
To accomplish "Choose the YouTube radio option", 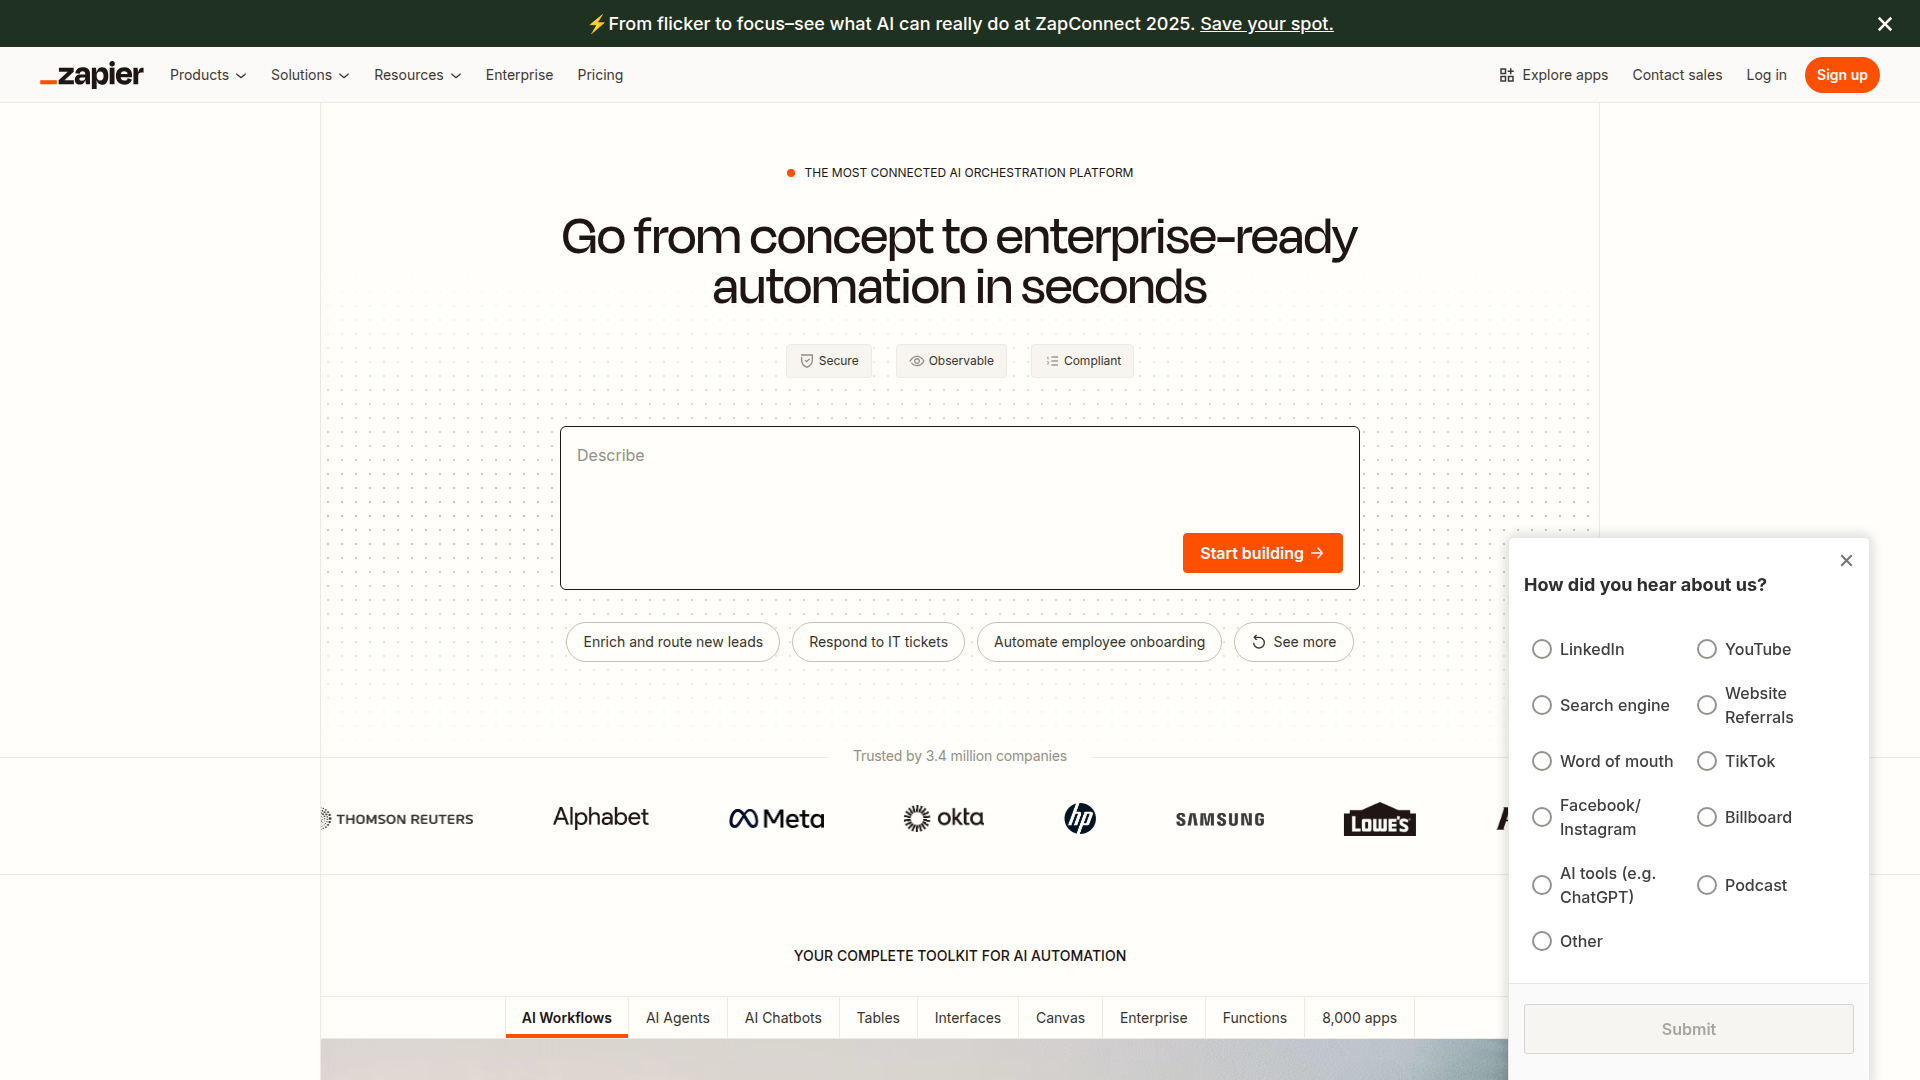I will (1707, 649).
